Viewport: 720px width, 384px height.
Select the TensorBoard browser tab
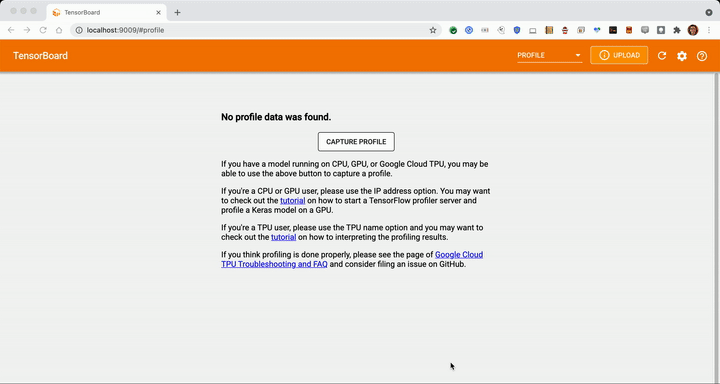pos(107,12)
